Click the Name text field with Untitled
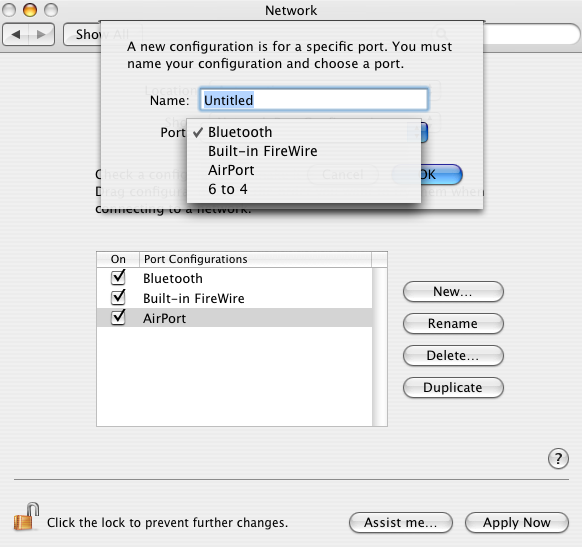This screenshot has height=547, width=582. [x=314, y=99]
